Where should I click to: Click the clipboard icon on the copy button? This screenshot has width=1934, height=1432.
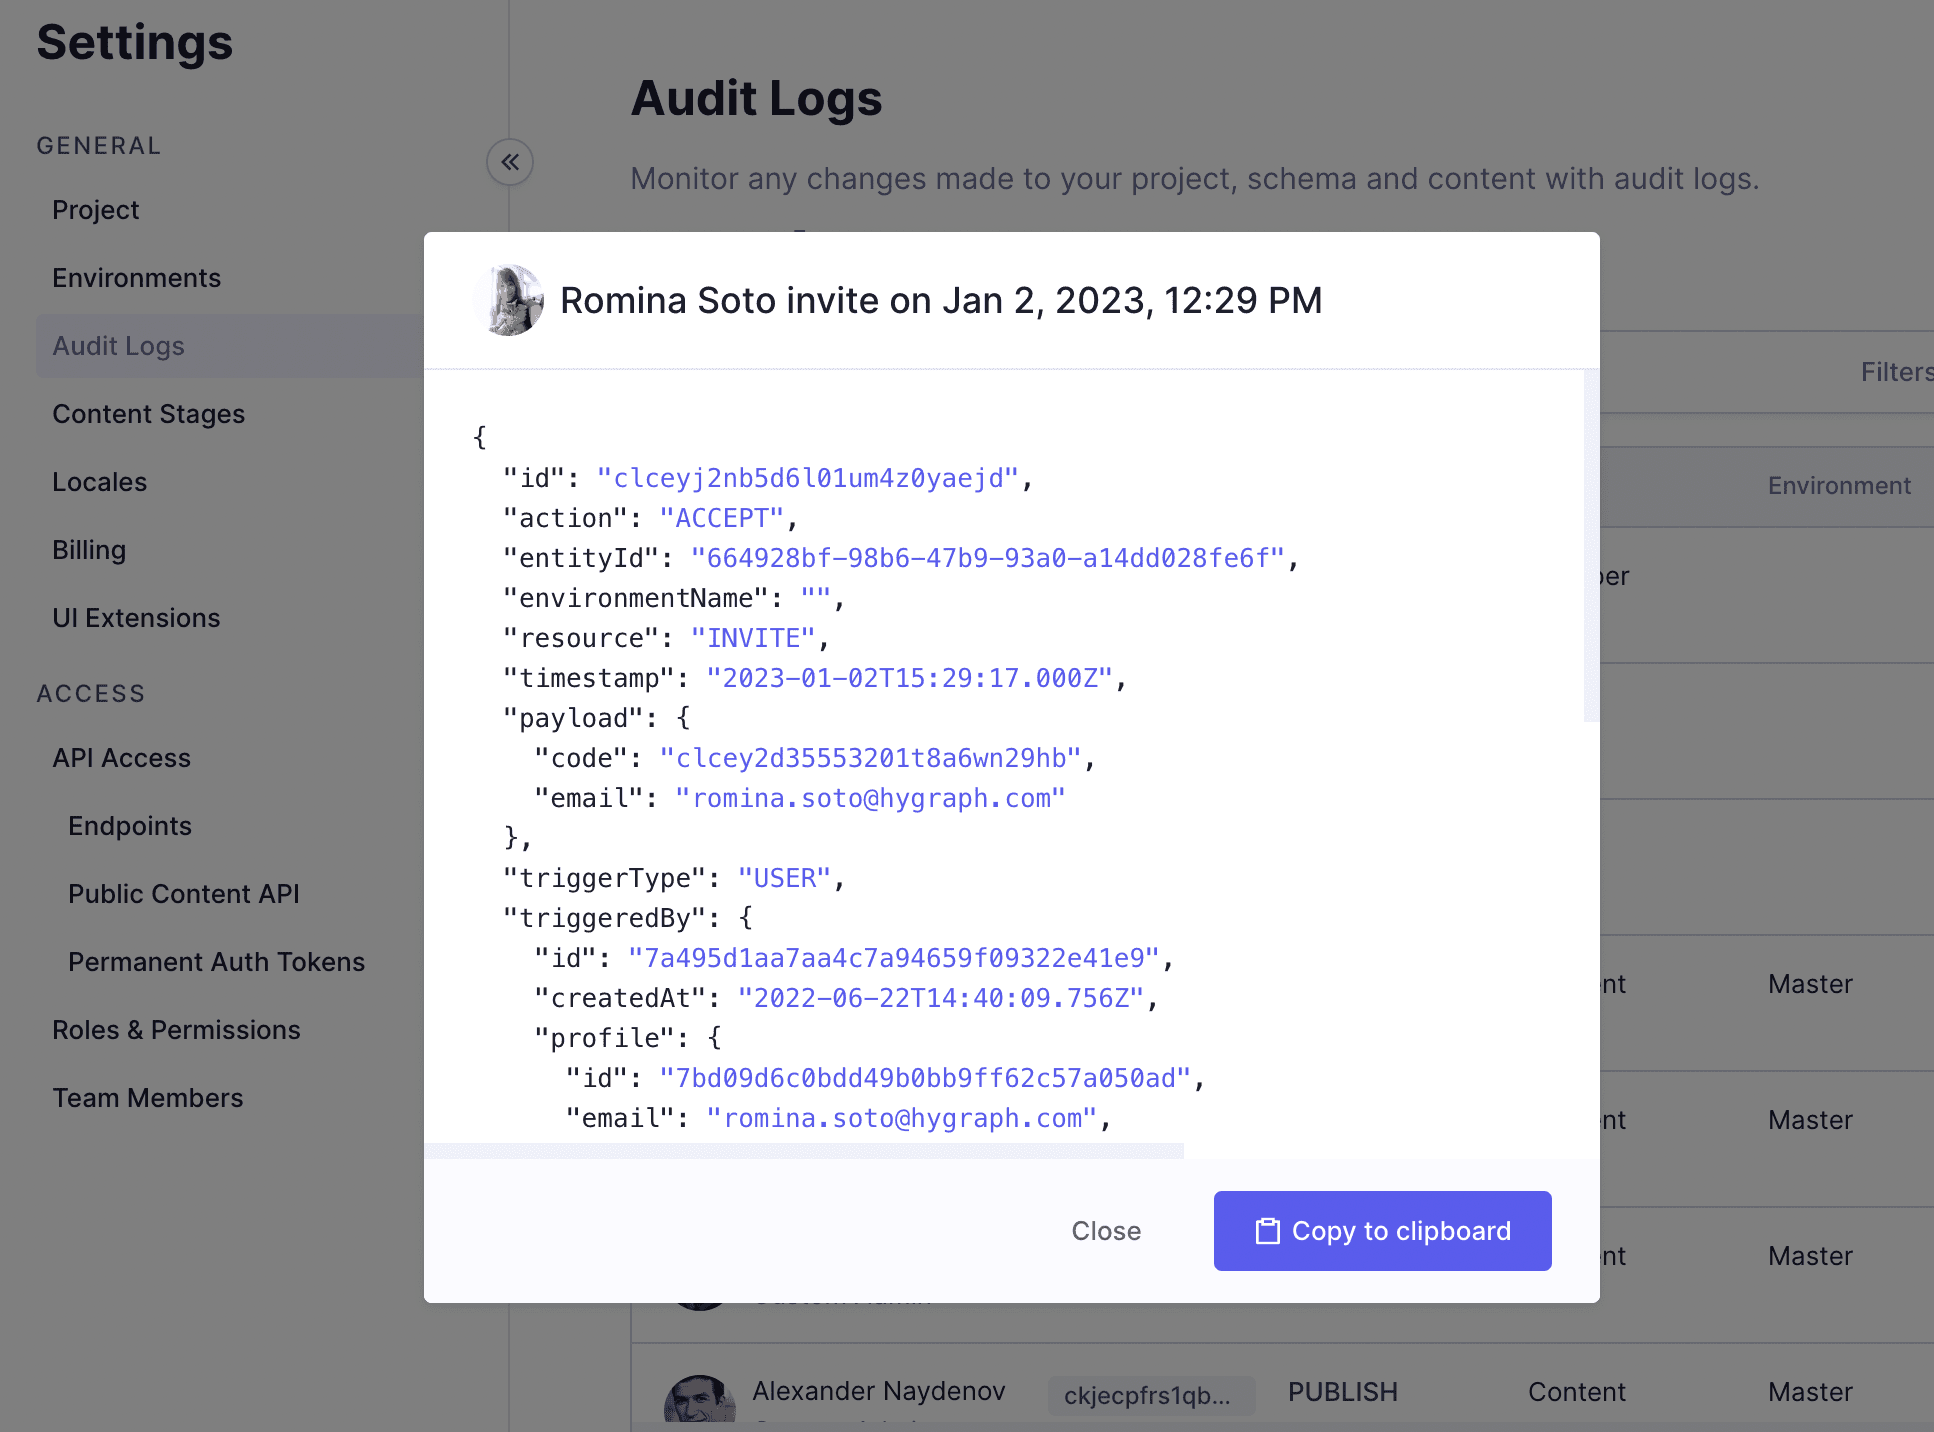click(x=1268, y=1231)
